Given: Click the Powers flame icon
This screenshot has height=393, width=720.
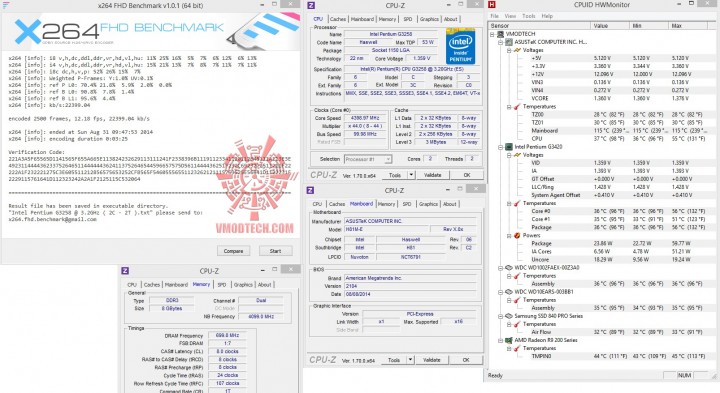Looking at the screenshot, I should pyautogui.click(x=517, y=236).
